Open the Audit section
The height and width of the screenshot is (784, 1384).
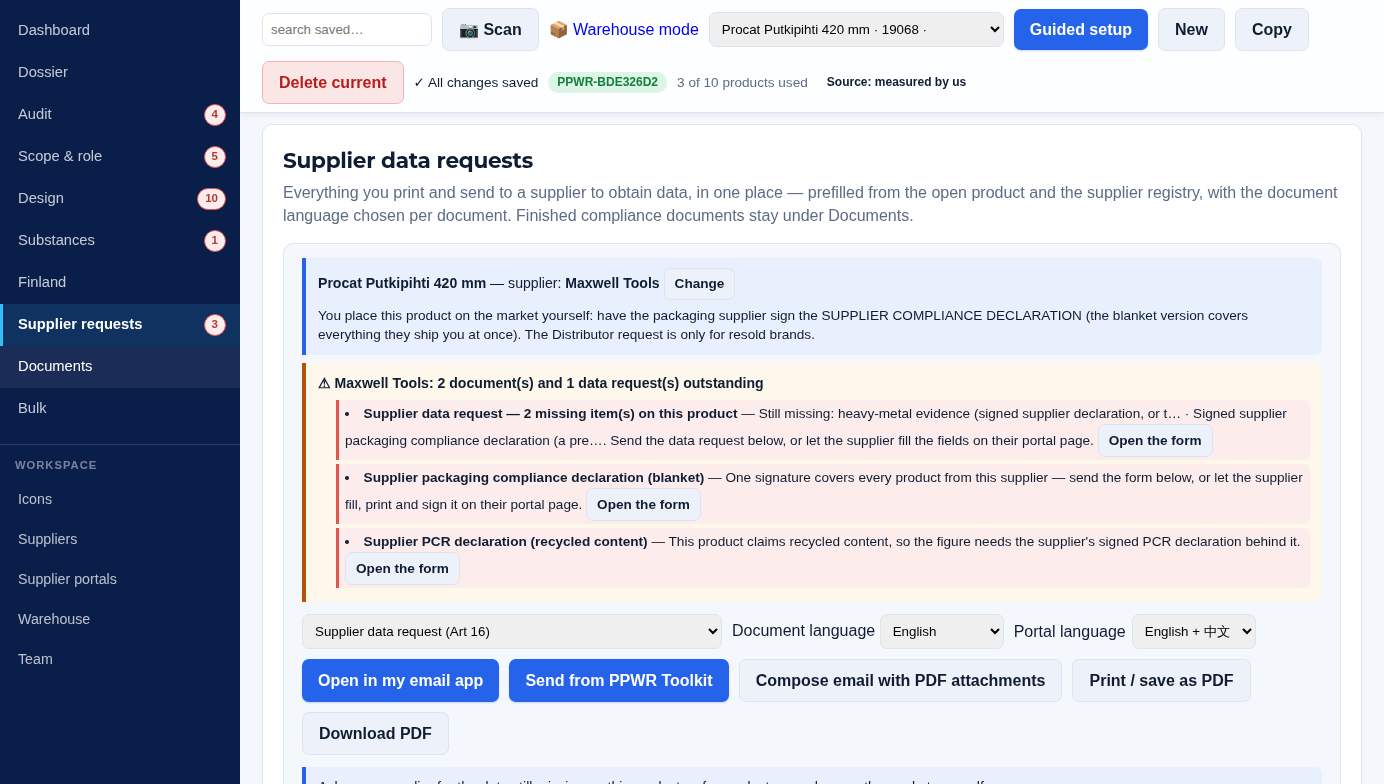120,114
